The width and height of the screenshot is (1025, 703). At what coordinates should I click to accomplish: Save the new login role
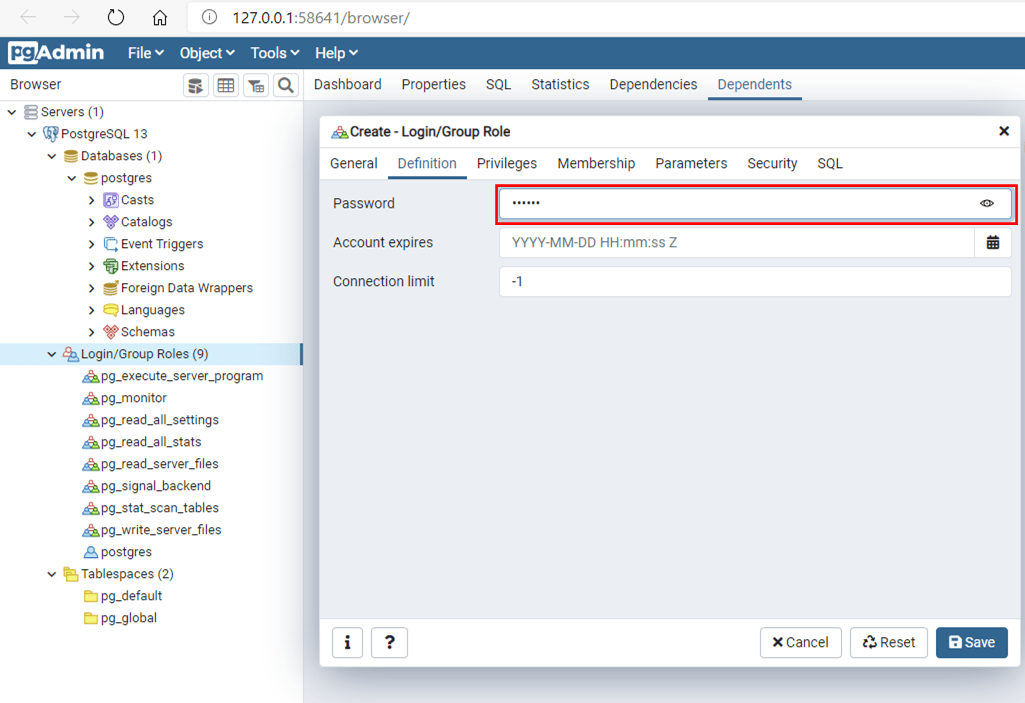coord(971,642)
